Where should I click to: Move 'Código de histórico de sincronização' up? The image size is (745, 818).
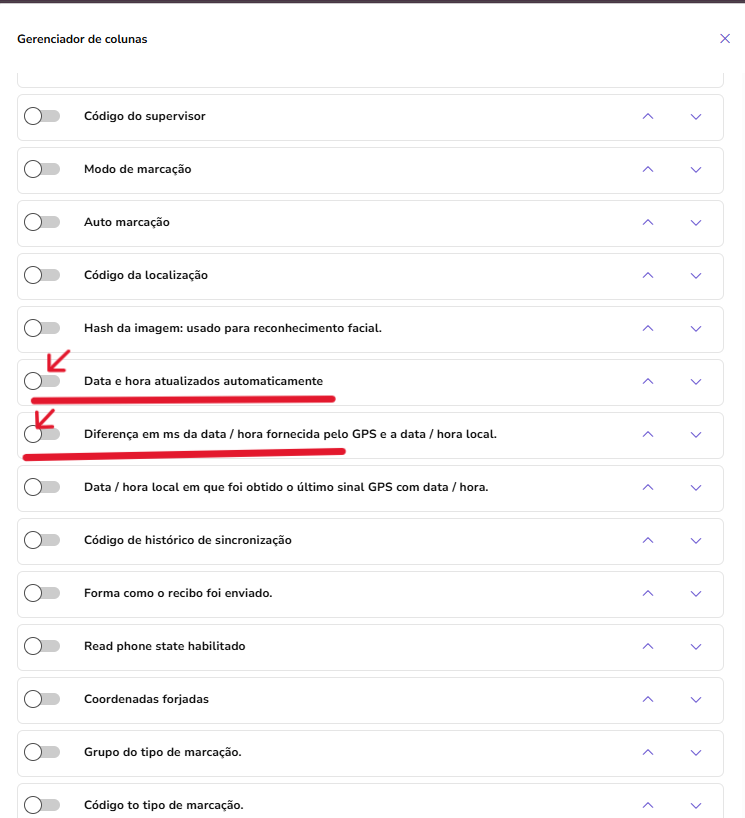(648, 540)
